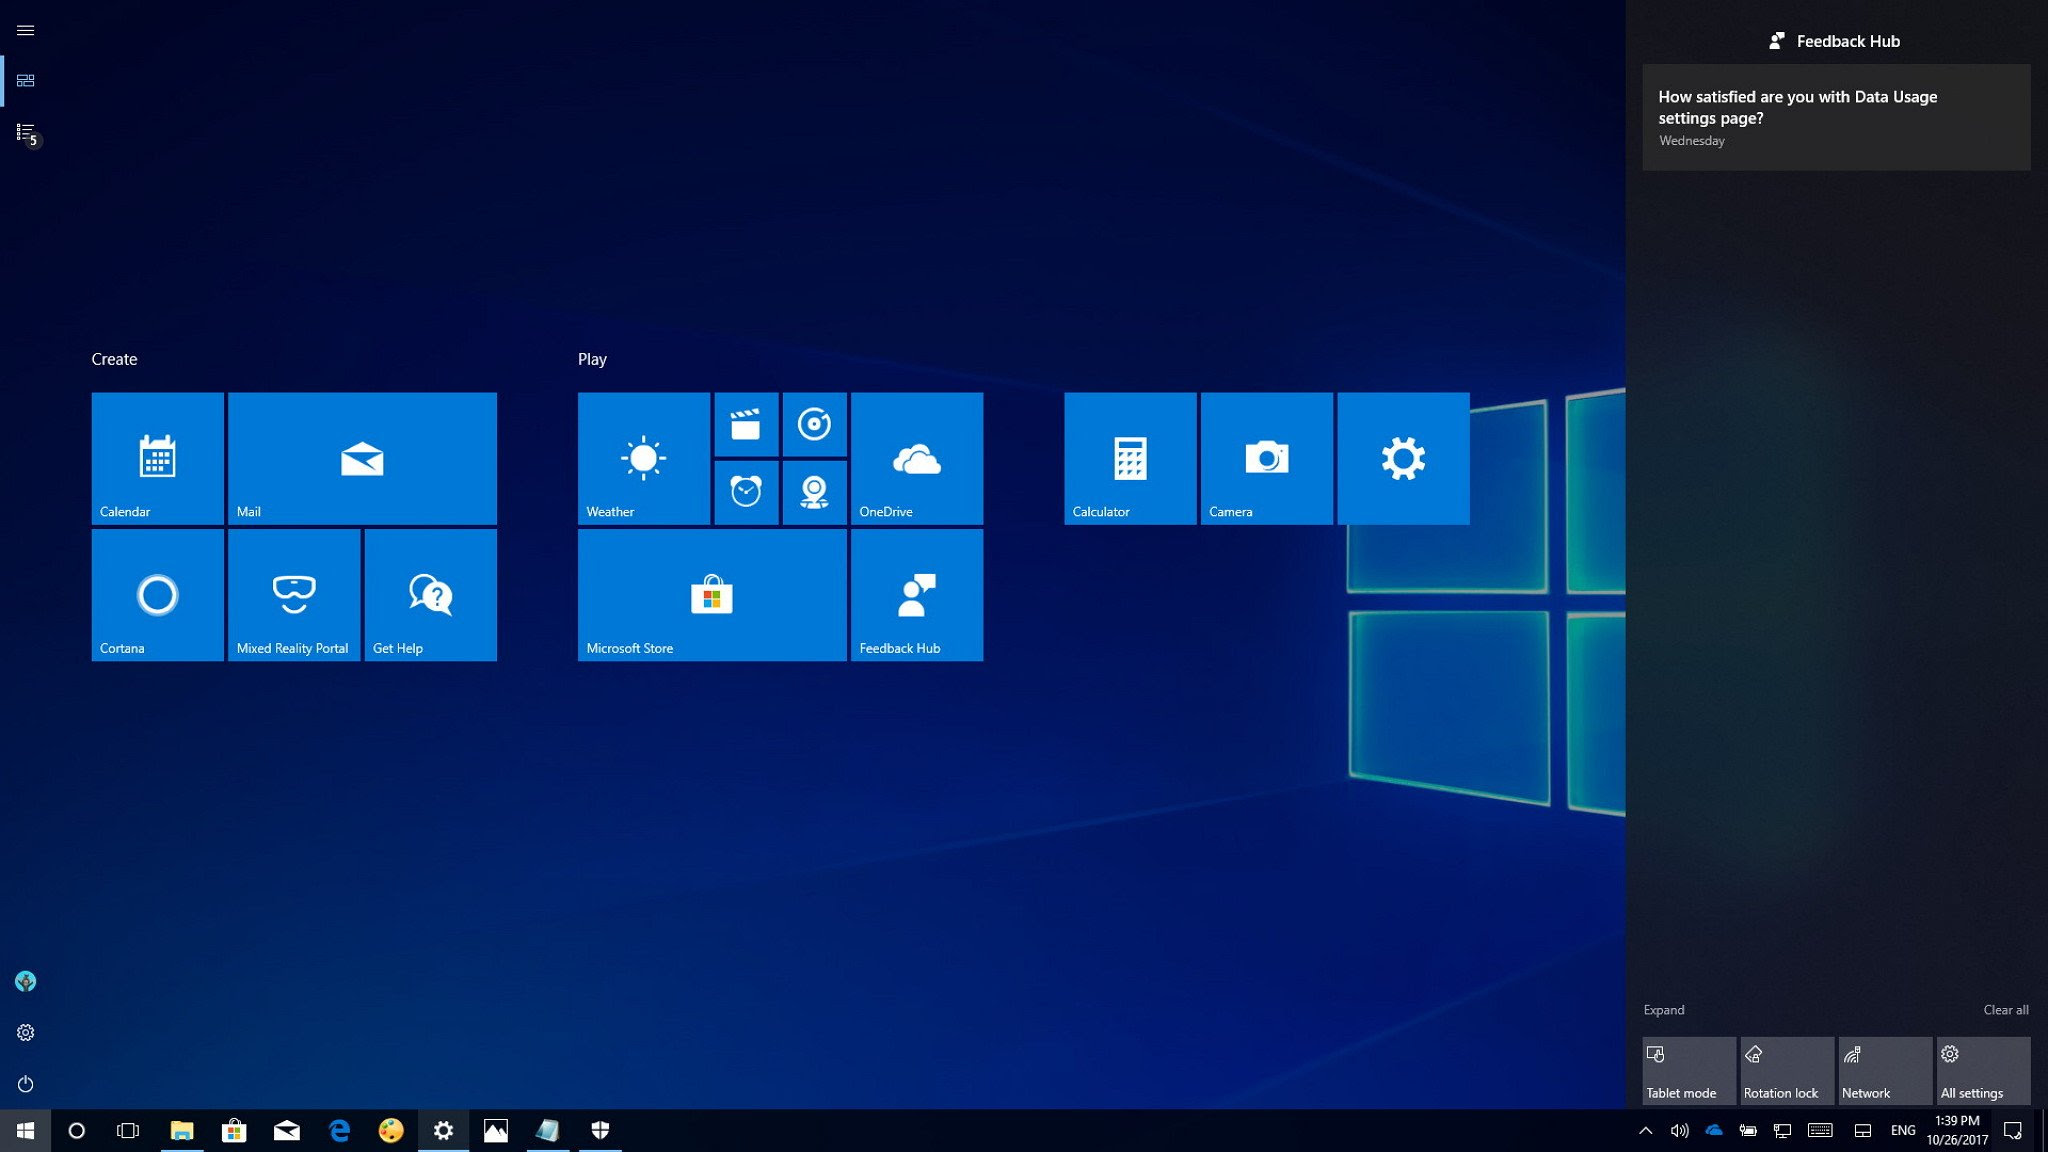Toggle the Network quick action
The height and width of the screenshot is (1152, 2048).
coord(1884,1070)
